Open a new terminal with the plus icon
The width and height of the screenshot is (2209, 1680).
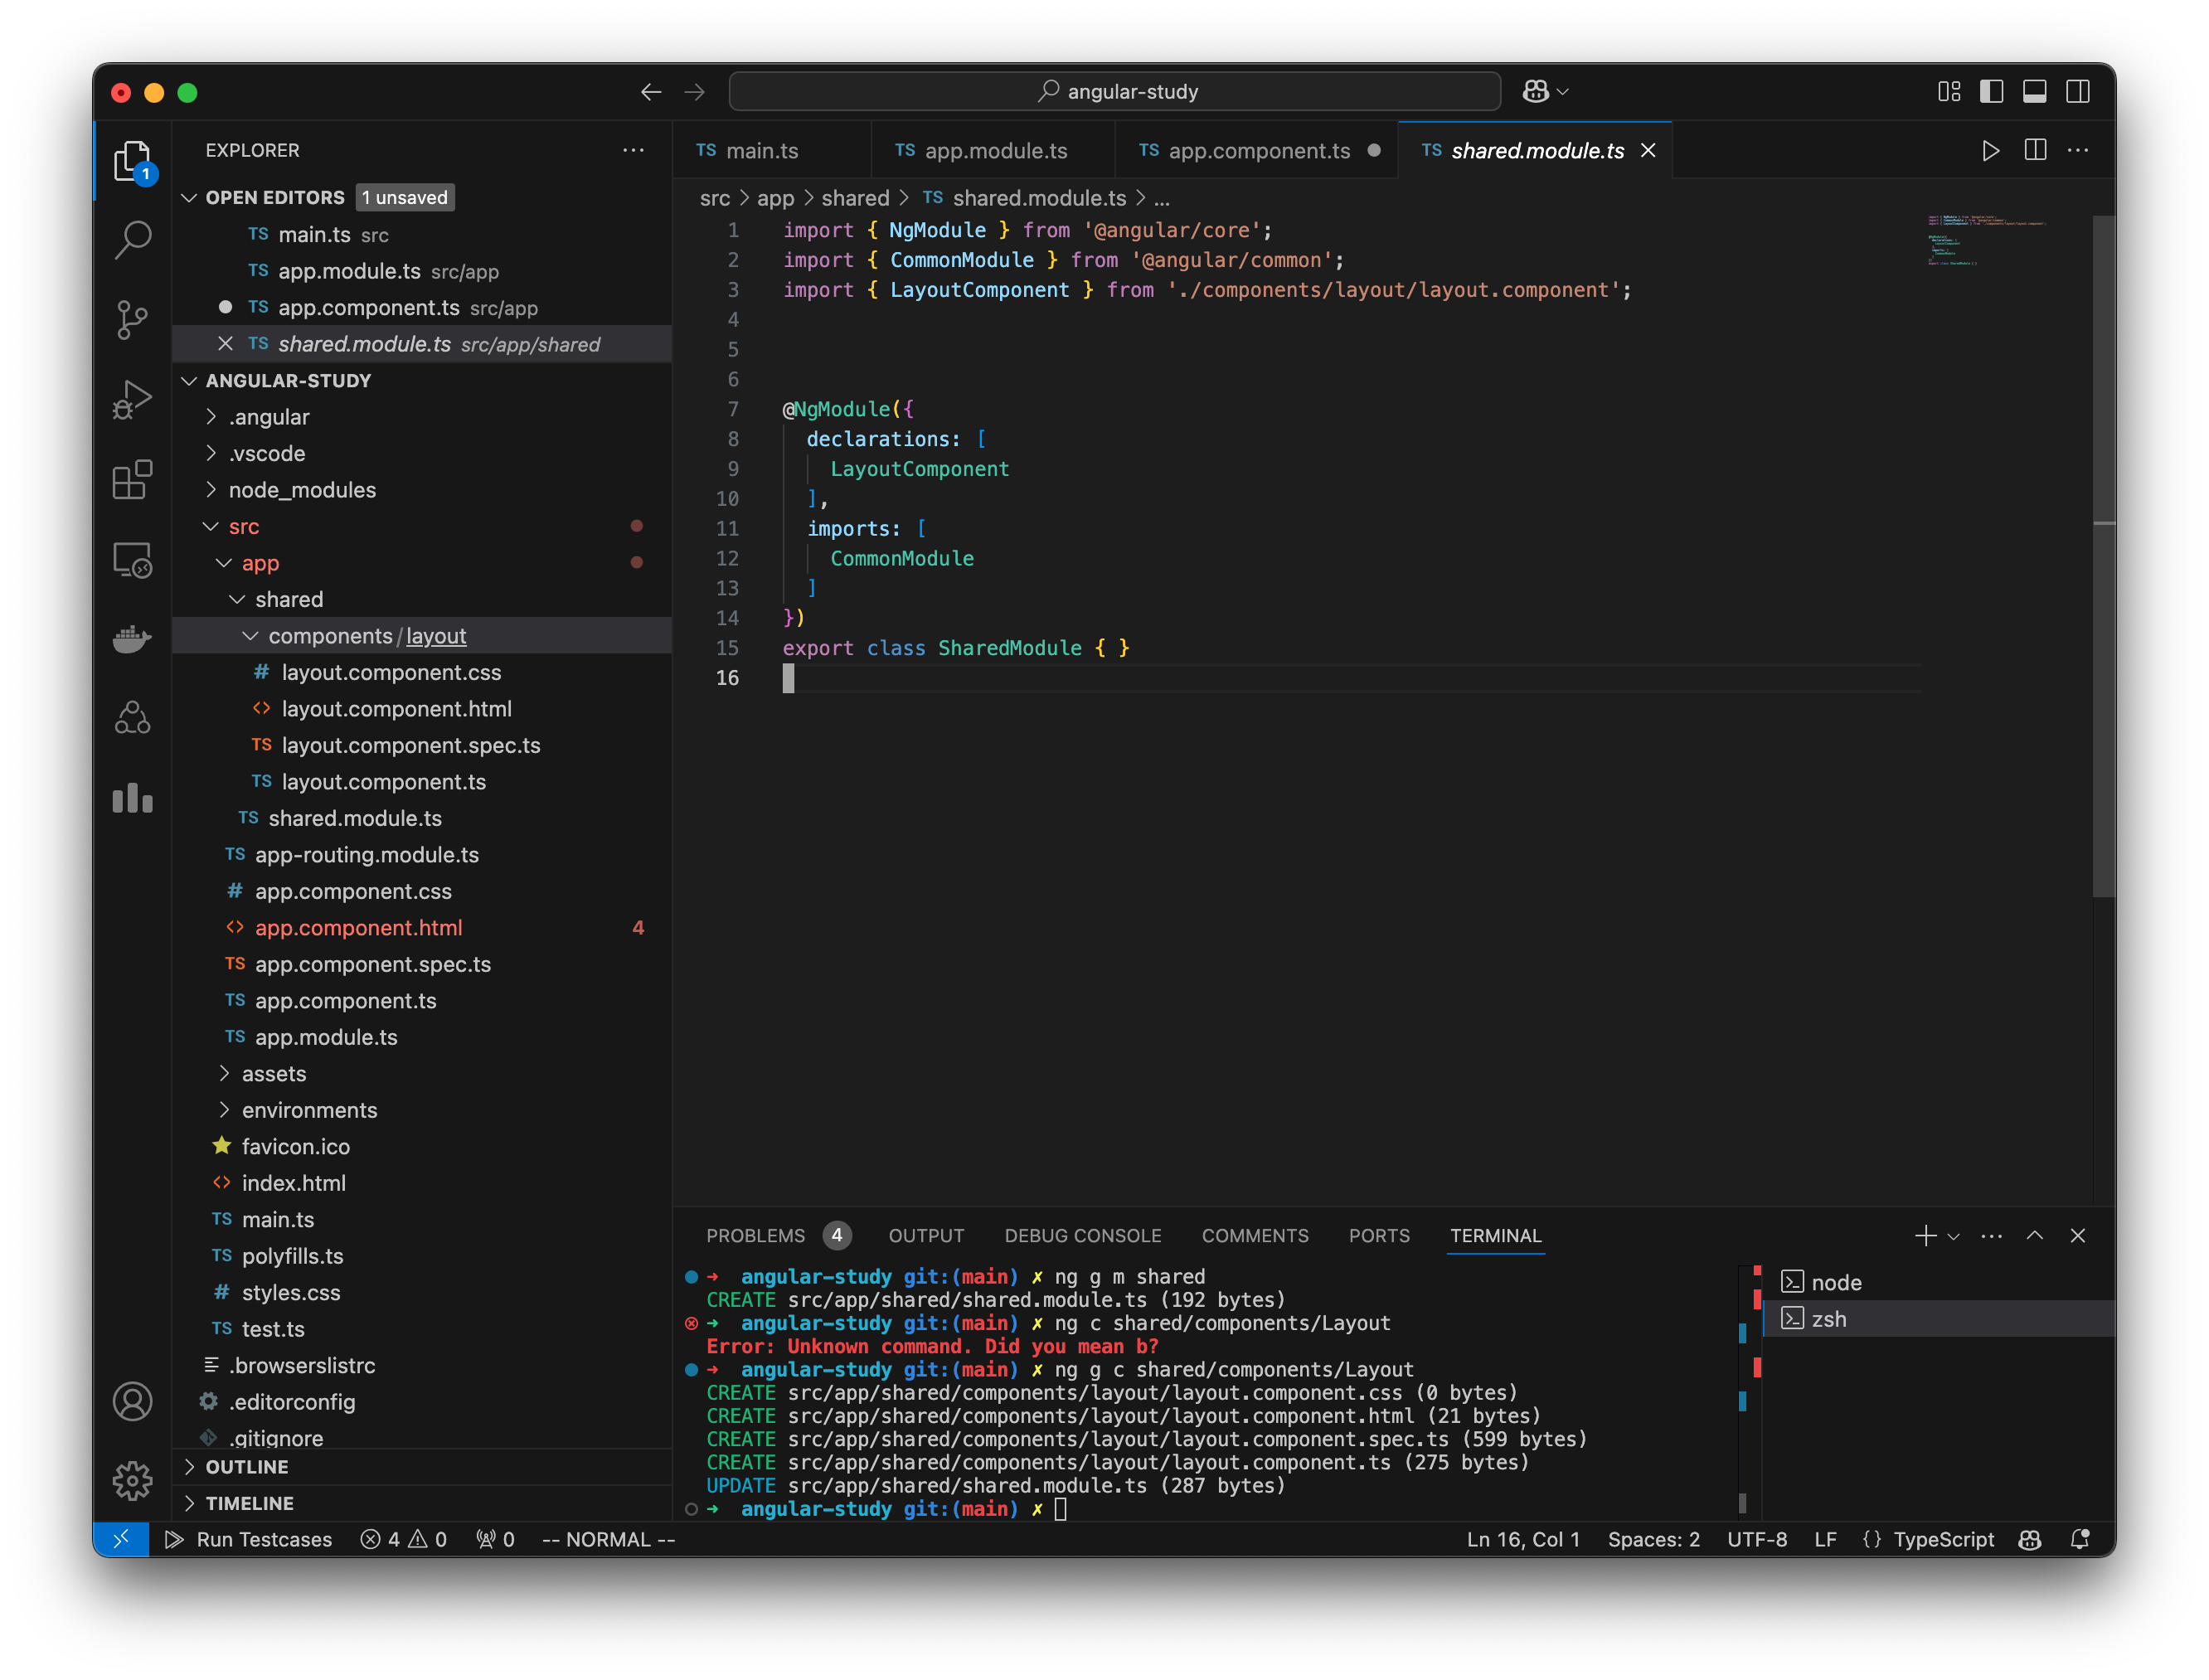pyautogui.click(x=1925, y=1235)
